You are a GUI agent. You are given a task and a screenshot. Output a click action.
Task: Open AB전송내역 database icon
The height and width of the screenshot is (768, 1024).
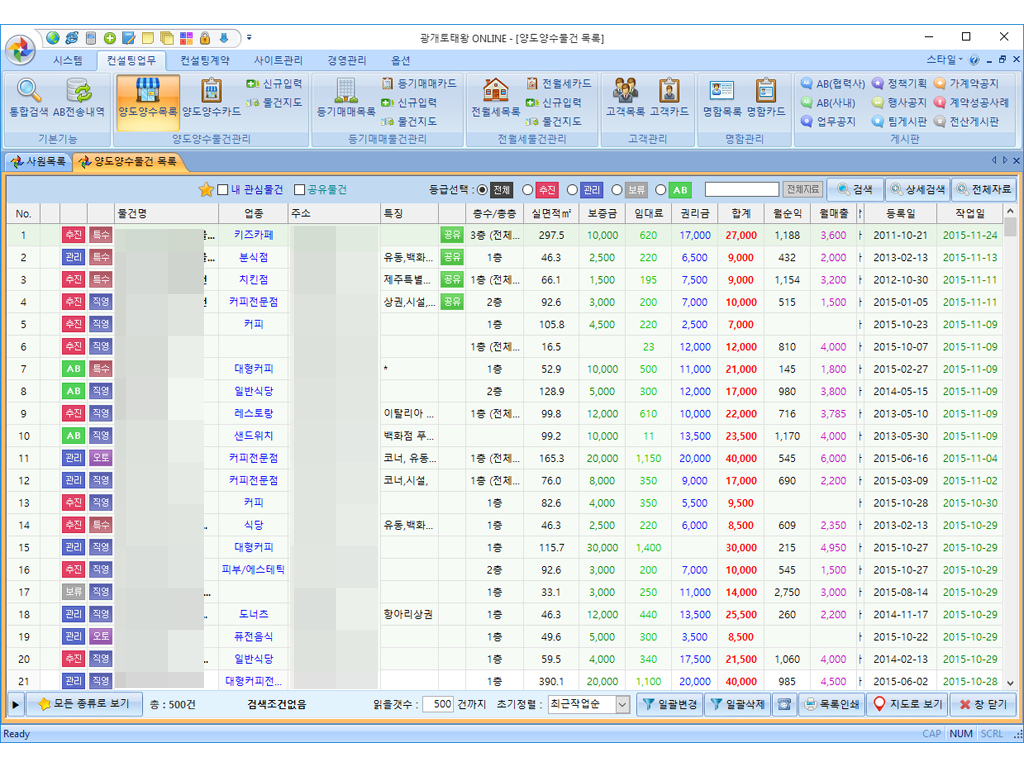point(78,91)
